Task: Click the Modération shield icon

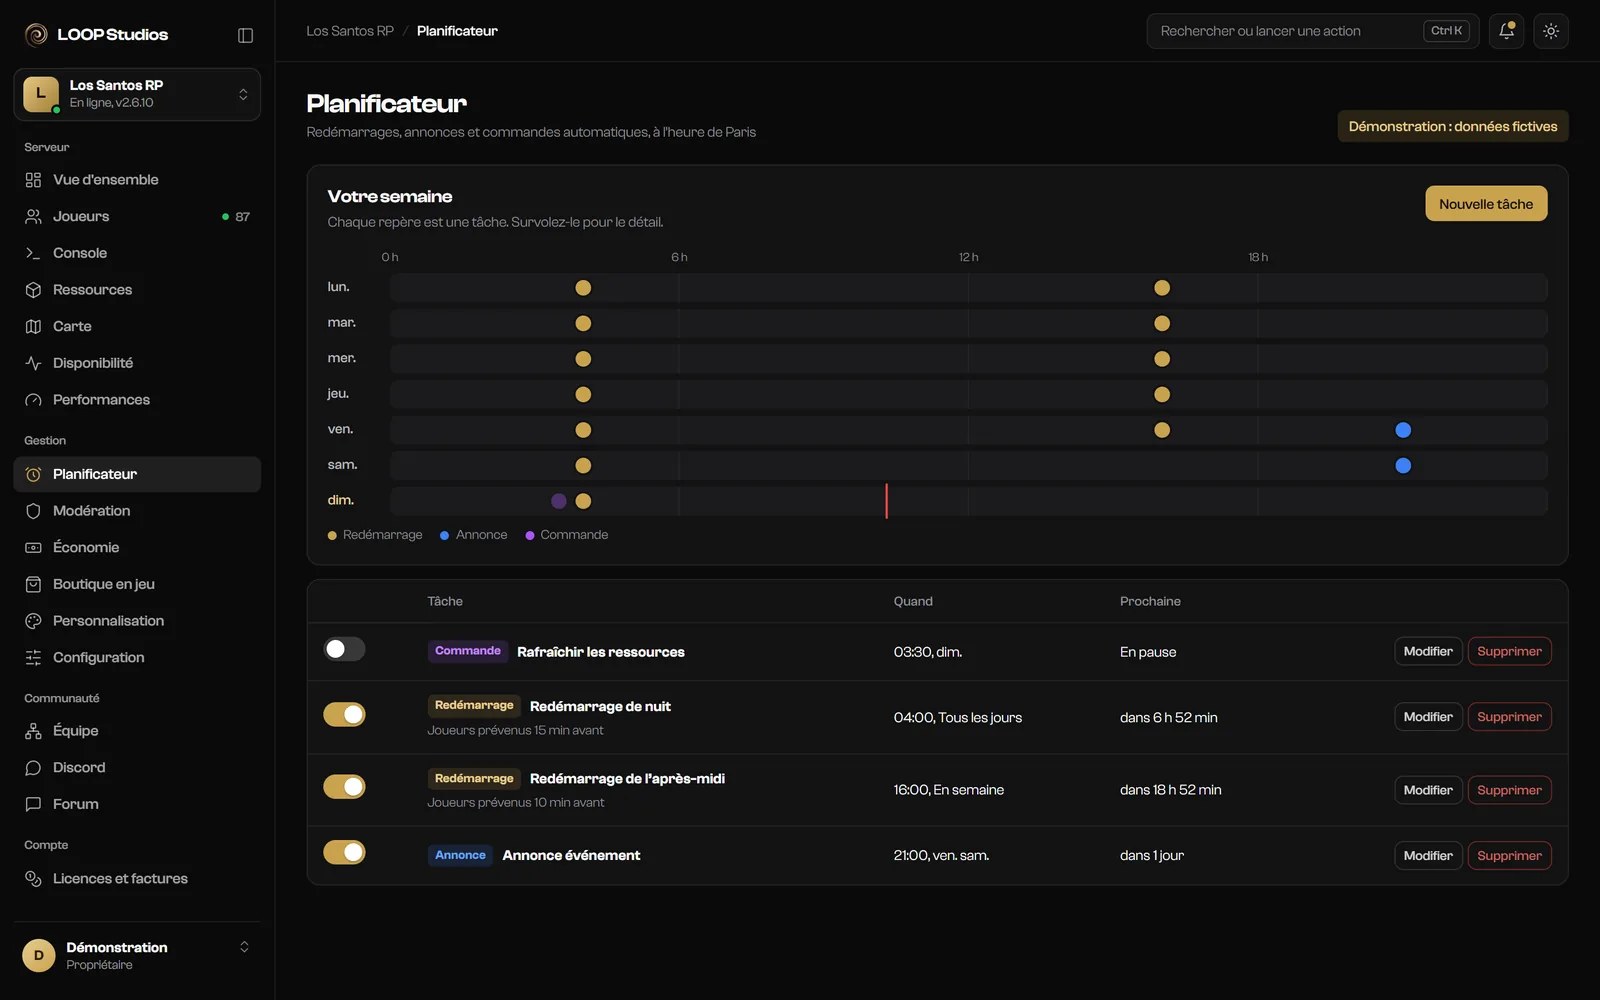Action: pos(33,511)
